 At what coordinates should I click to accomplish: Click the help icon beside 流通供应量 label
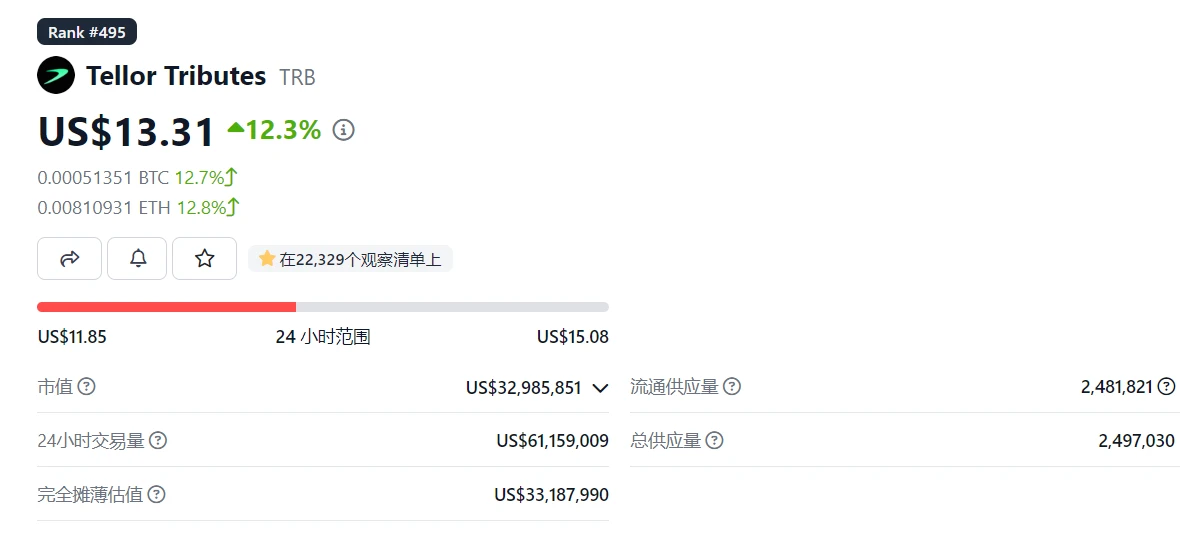coord(732,387)
